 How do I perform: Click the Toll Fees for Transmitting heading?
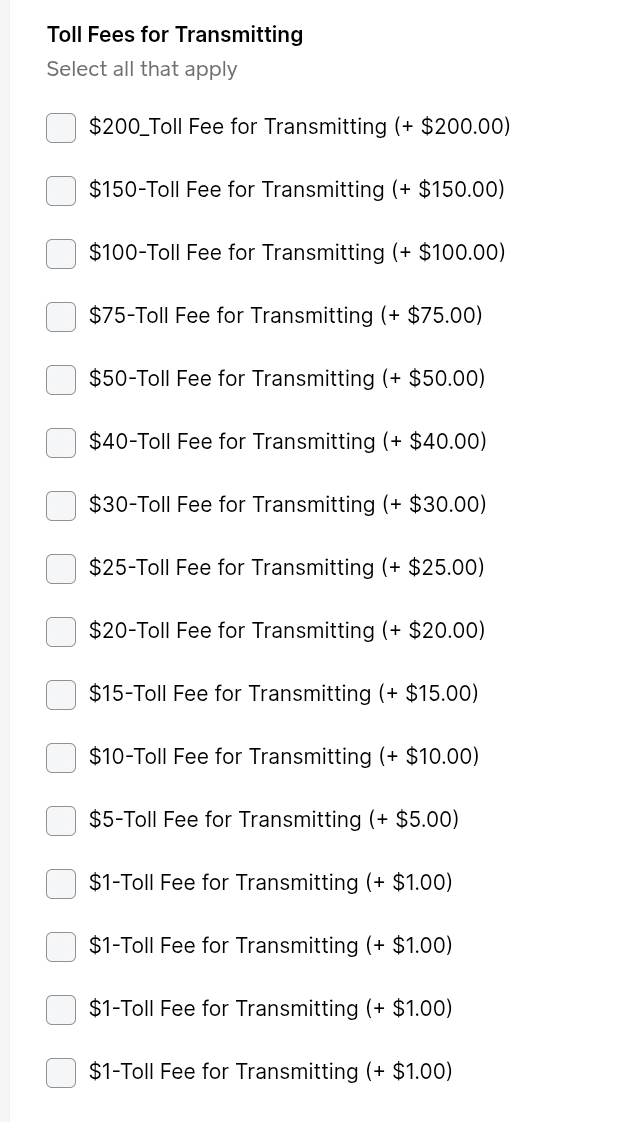coord(174,34)
